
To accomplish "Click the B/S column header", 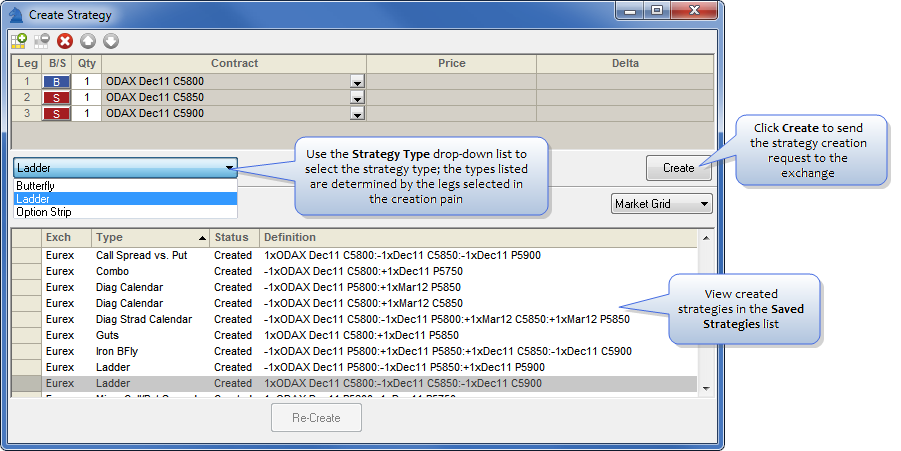I will pos(57,63).
